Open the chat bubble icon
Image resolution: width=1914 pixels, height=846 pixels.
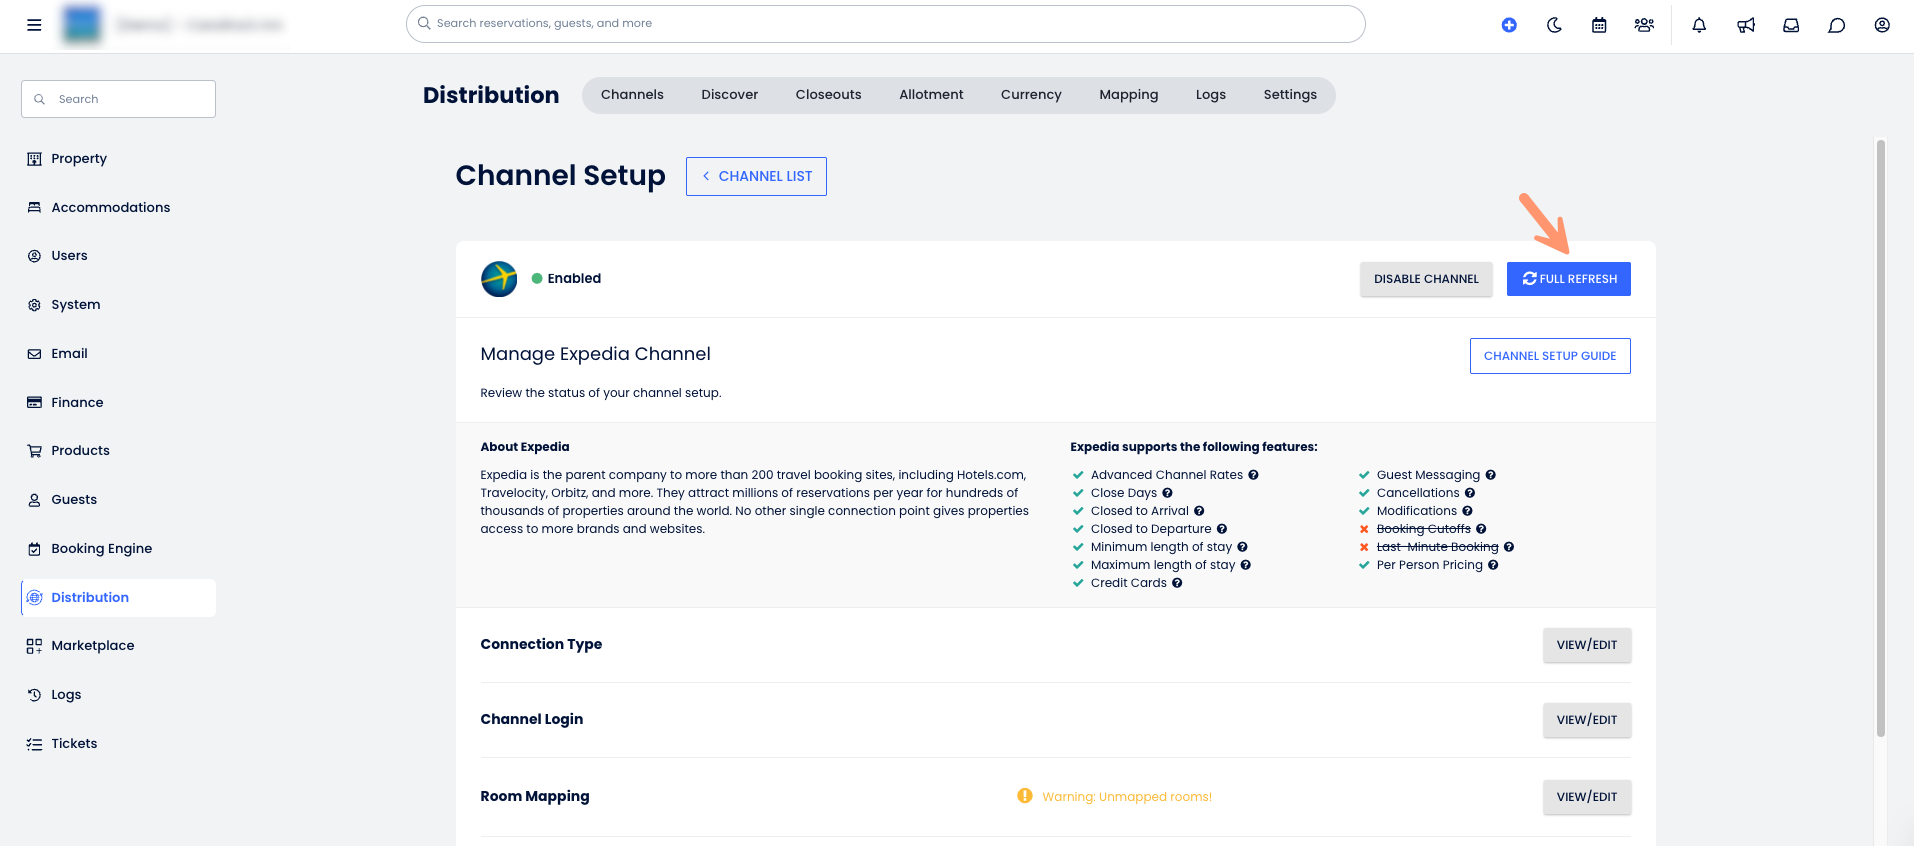[x=1836, y=25]
